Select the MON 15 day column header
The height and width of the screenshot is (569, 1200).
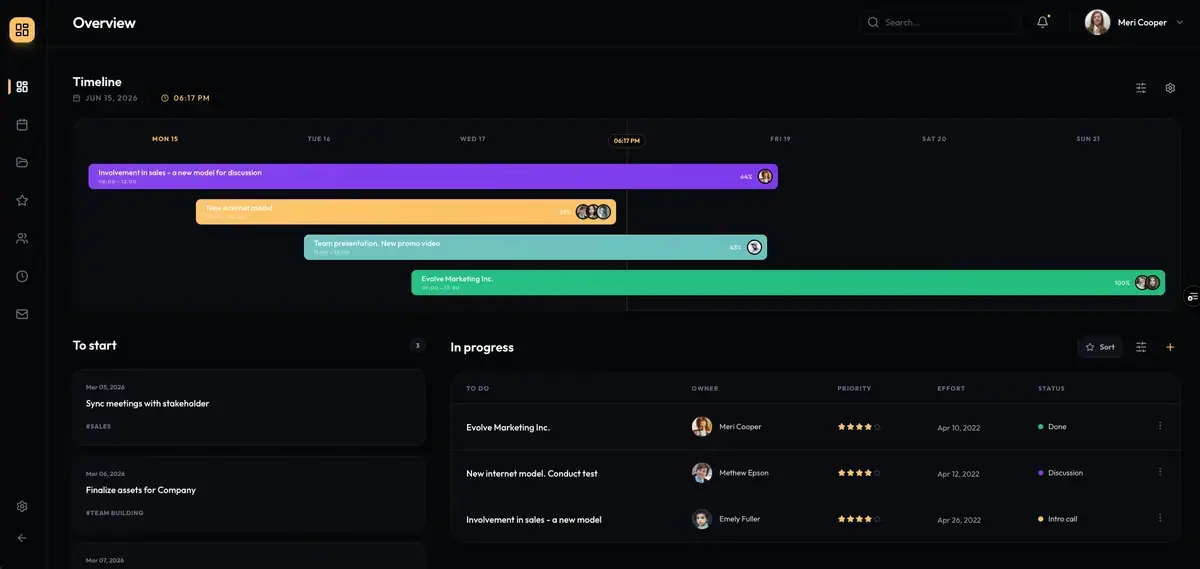click(165, 139)
